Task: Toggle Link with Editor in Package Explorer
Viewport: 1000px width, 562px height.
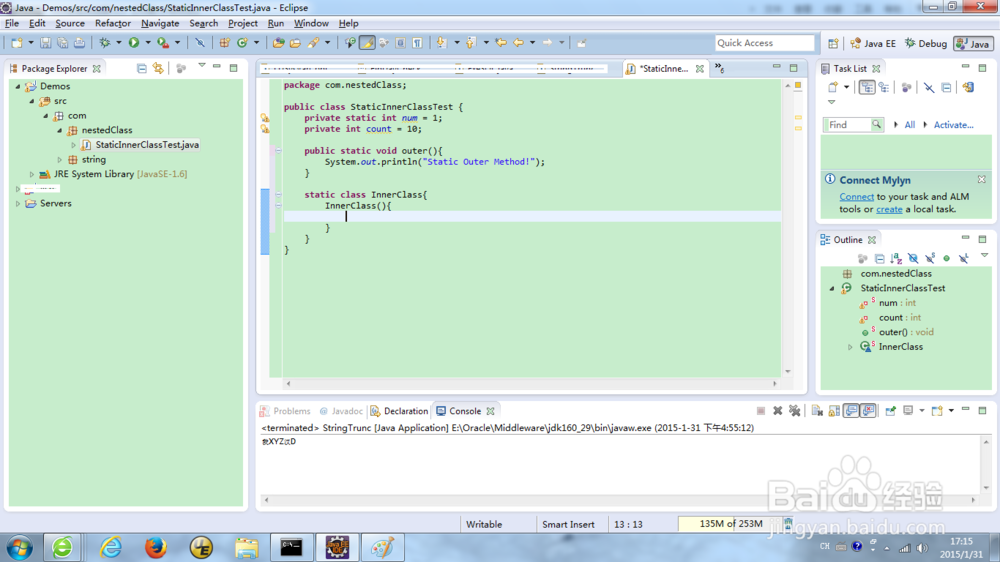Action: click(158, 68)
